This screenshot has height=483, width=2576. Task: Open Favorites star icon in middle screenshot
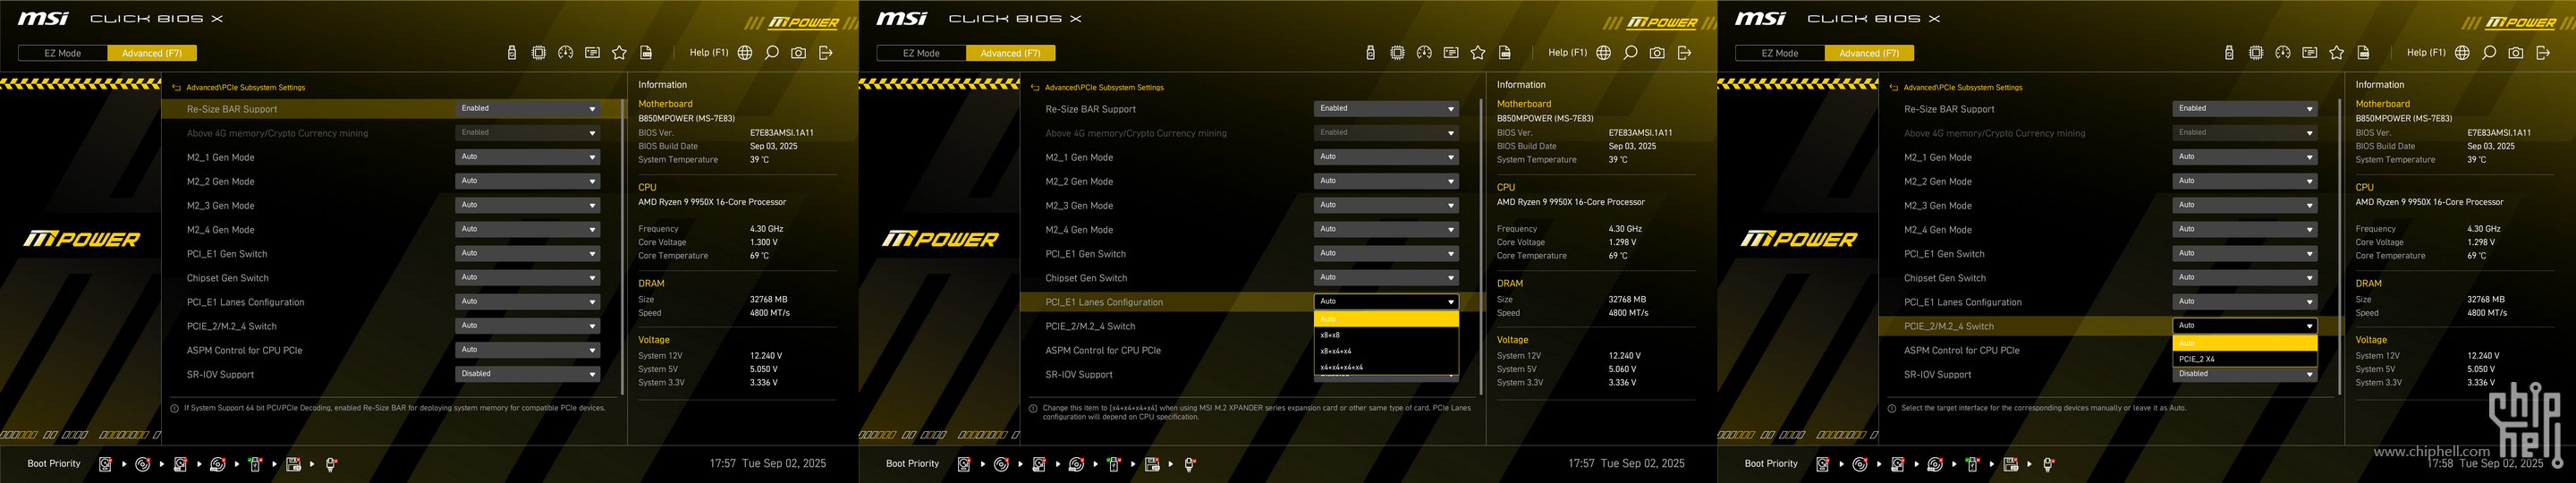click(1478, 53)
